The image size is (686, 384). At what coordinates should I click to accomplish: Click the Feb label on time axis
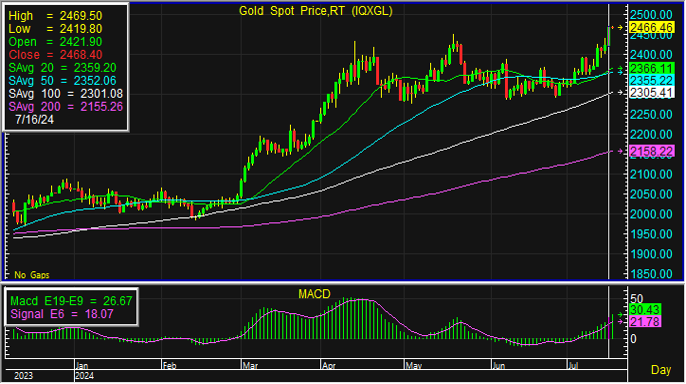point(169,365)
